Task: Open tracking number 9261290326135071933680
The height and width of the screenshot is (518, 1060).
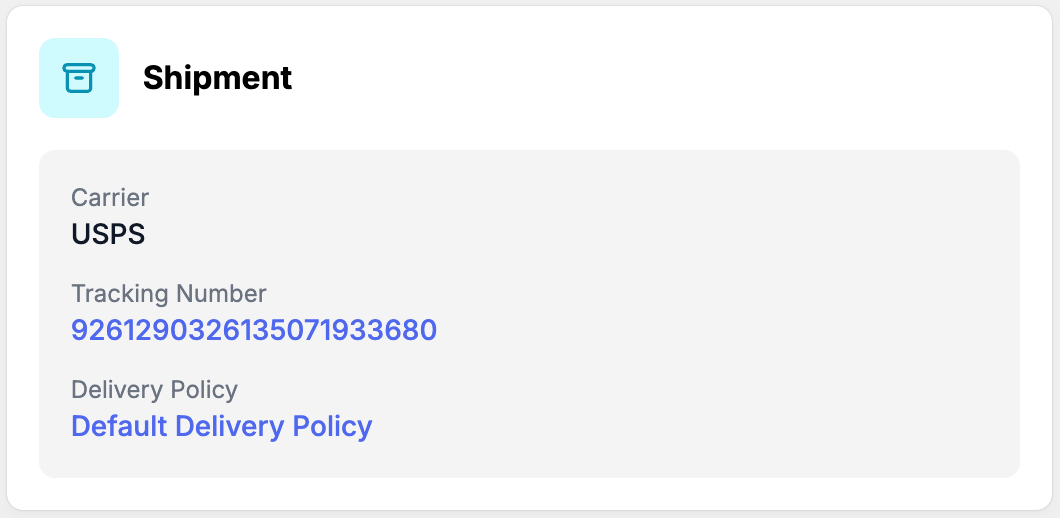Action: (254, 330)
